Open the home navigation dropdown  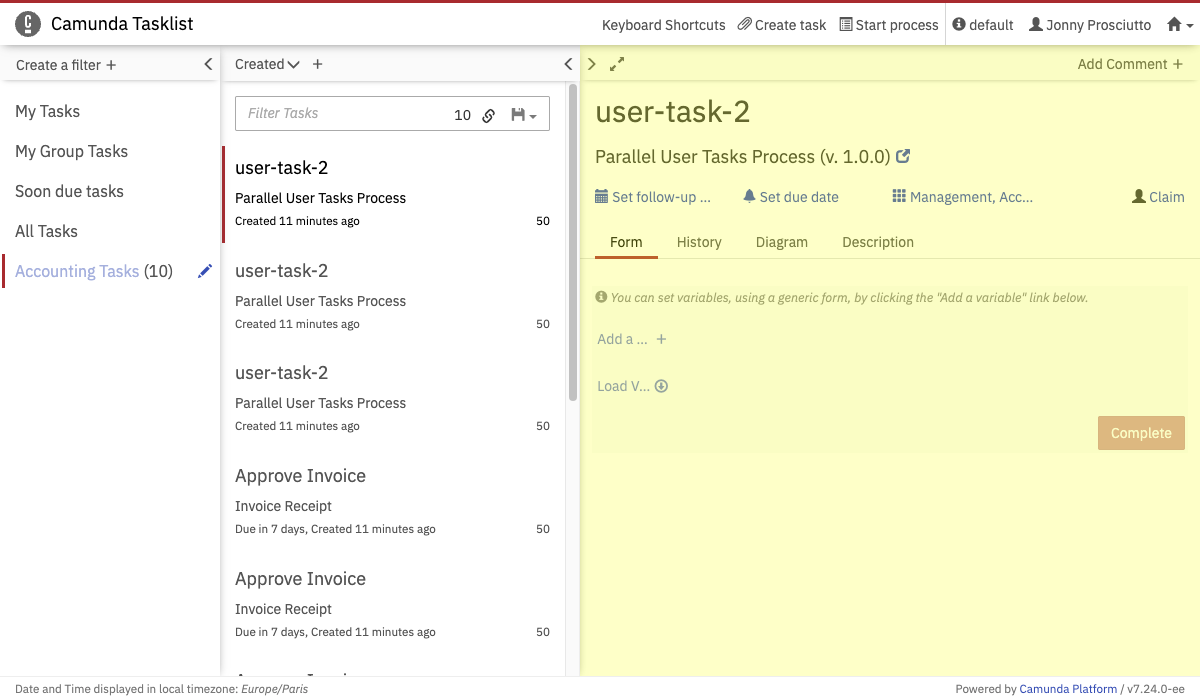tap(1180, 25)
